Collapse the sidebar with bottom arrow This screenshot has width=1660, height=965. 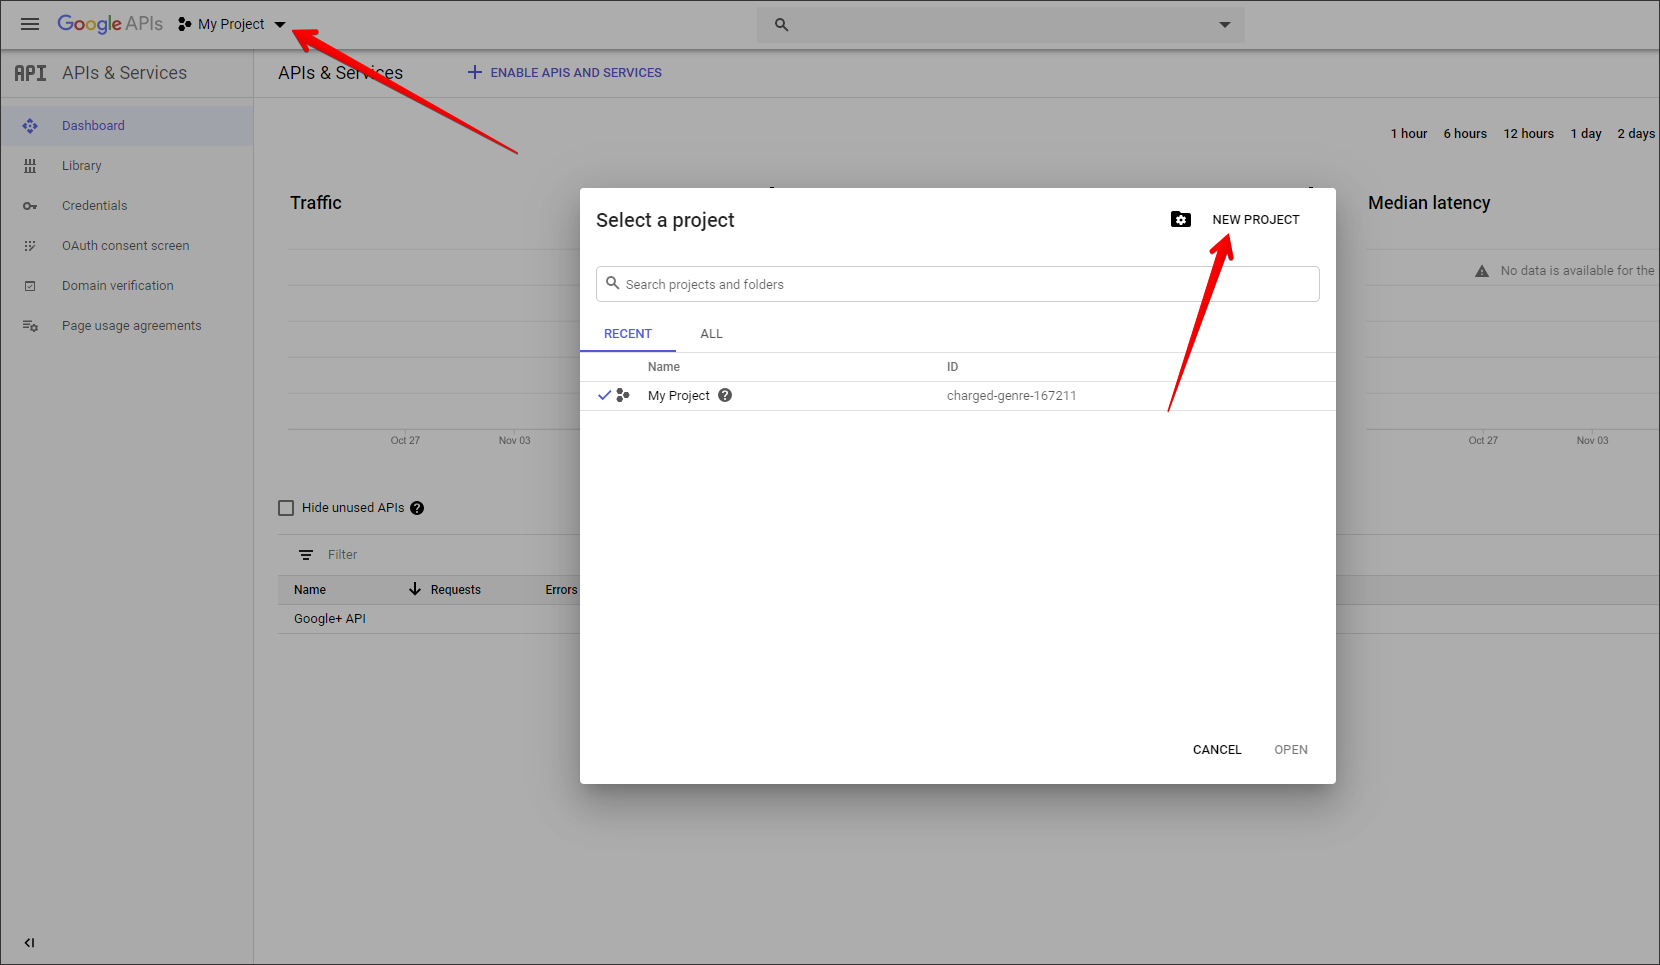click(x=29, y=942)
